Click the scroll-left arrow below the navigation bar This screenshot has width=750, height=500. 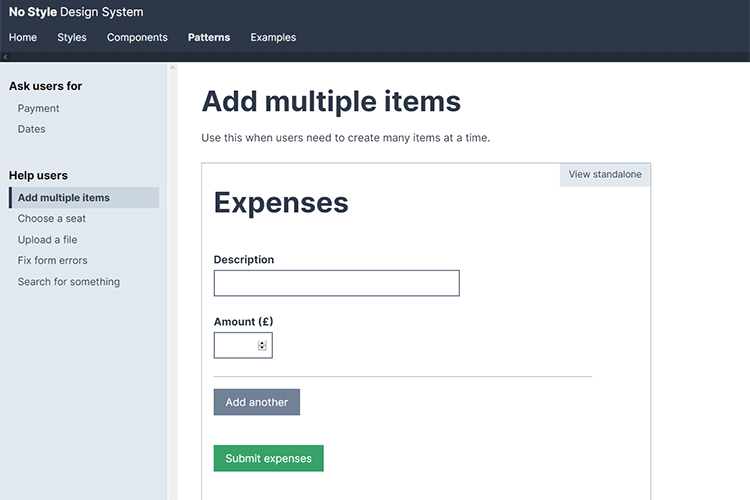coord(5,57)
